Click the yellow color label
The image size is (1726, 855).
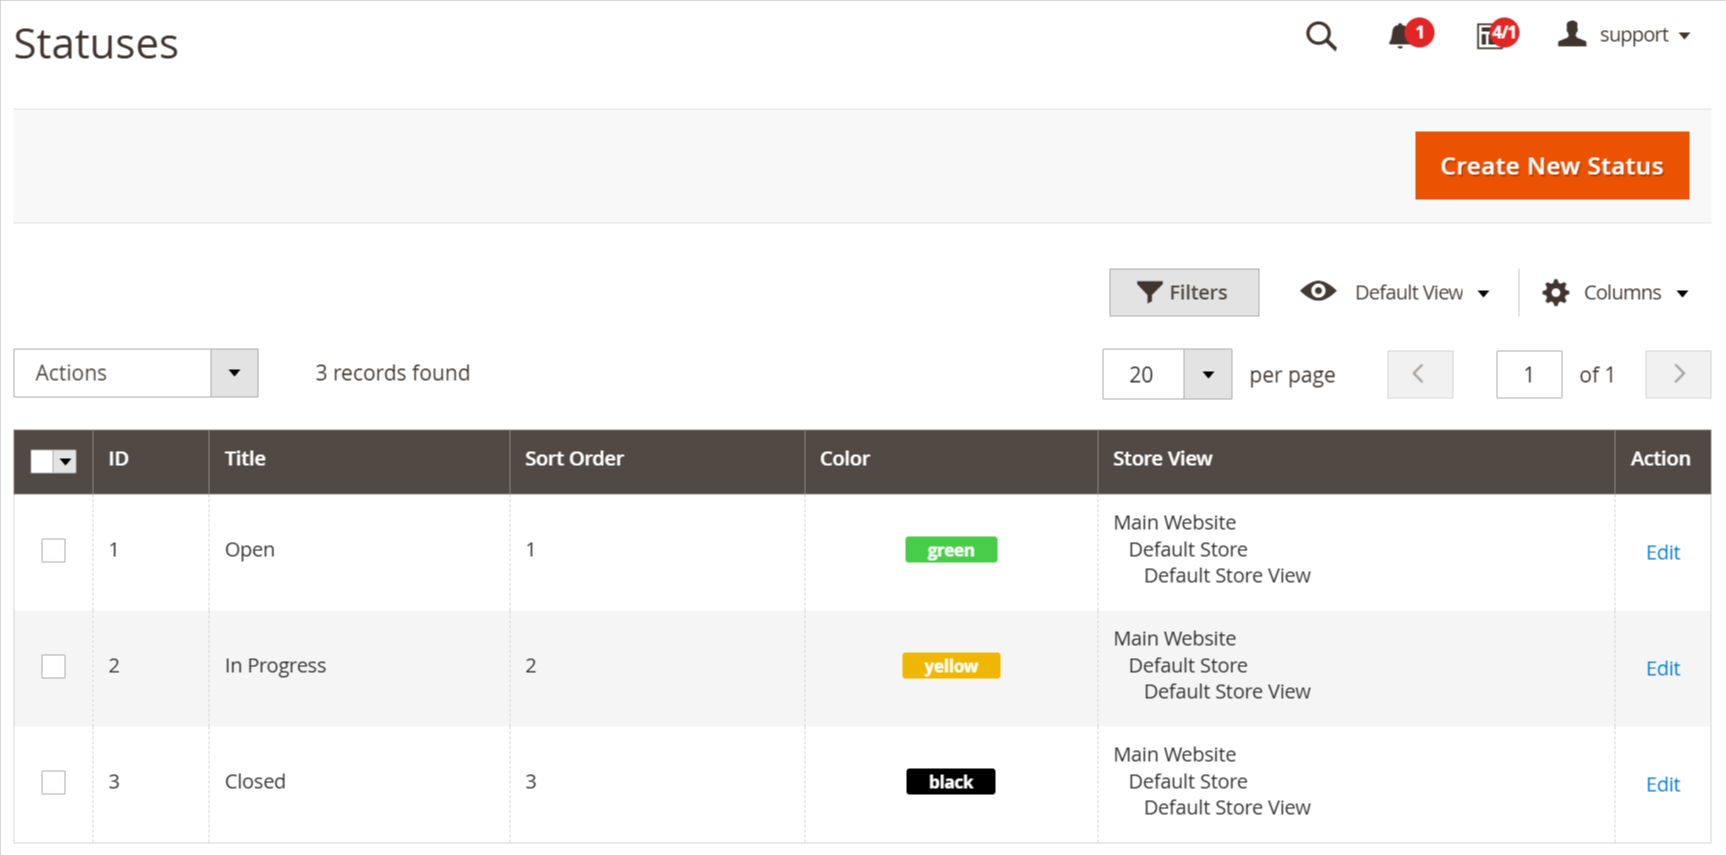tap(950, 666)
